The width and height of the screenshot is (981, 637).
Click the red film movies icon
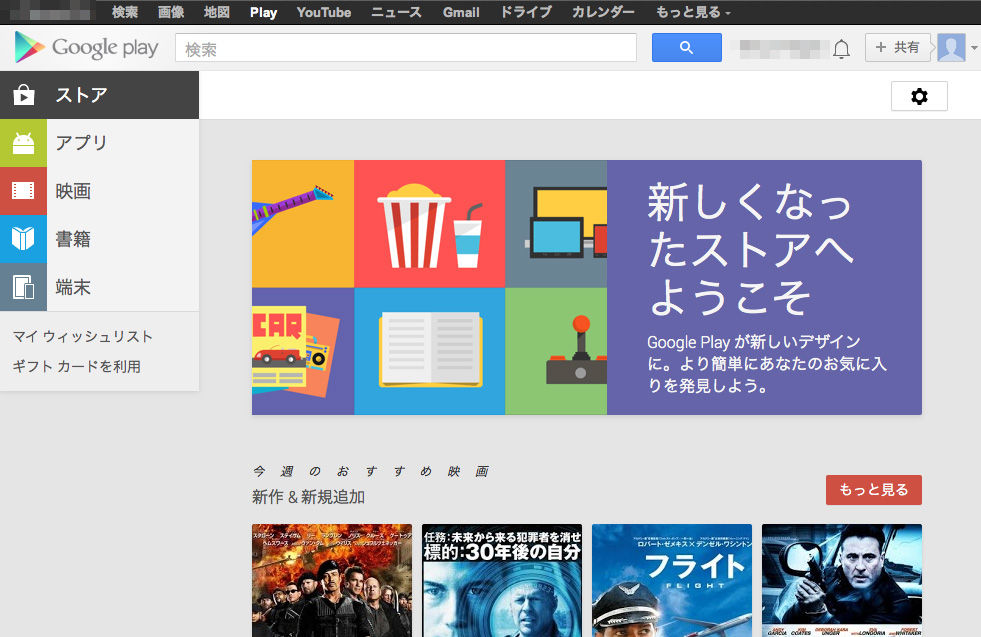tap(23, 191)
